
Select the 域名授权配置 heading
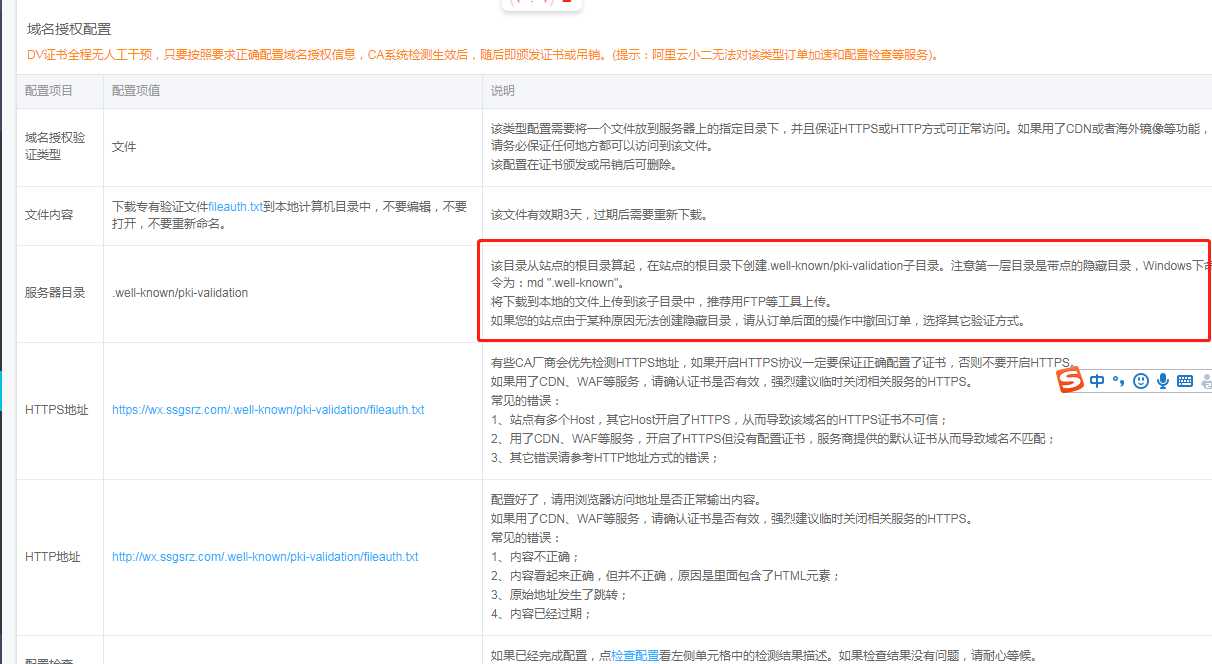coord(69,30)
